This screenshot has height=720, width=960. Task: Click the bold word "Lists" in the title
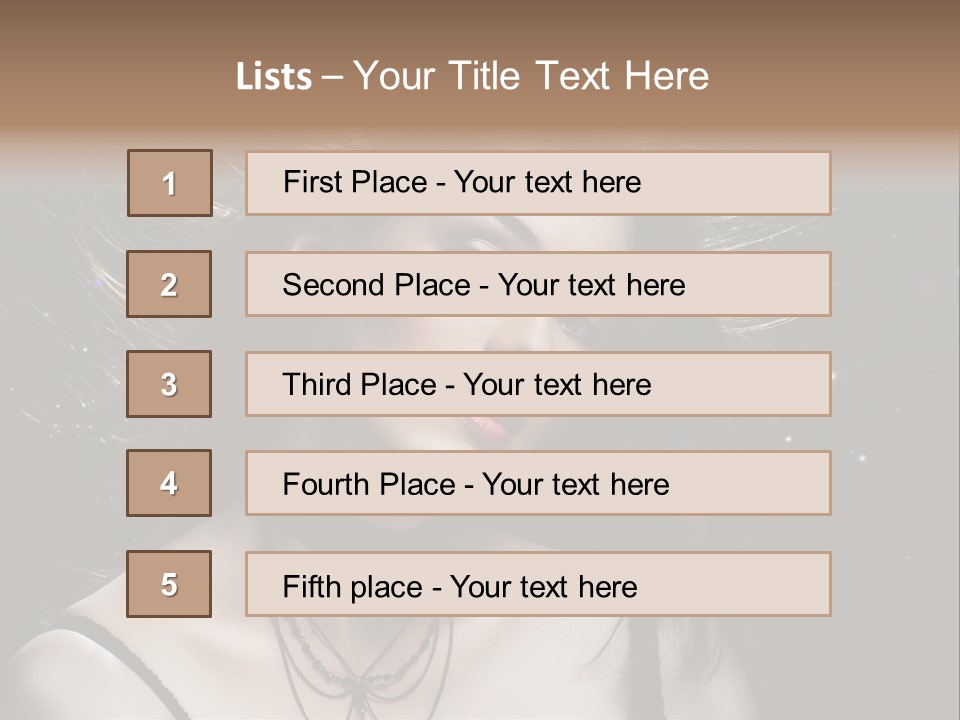[x=273, y=77]
